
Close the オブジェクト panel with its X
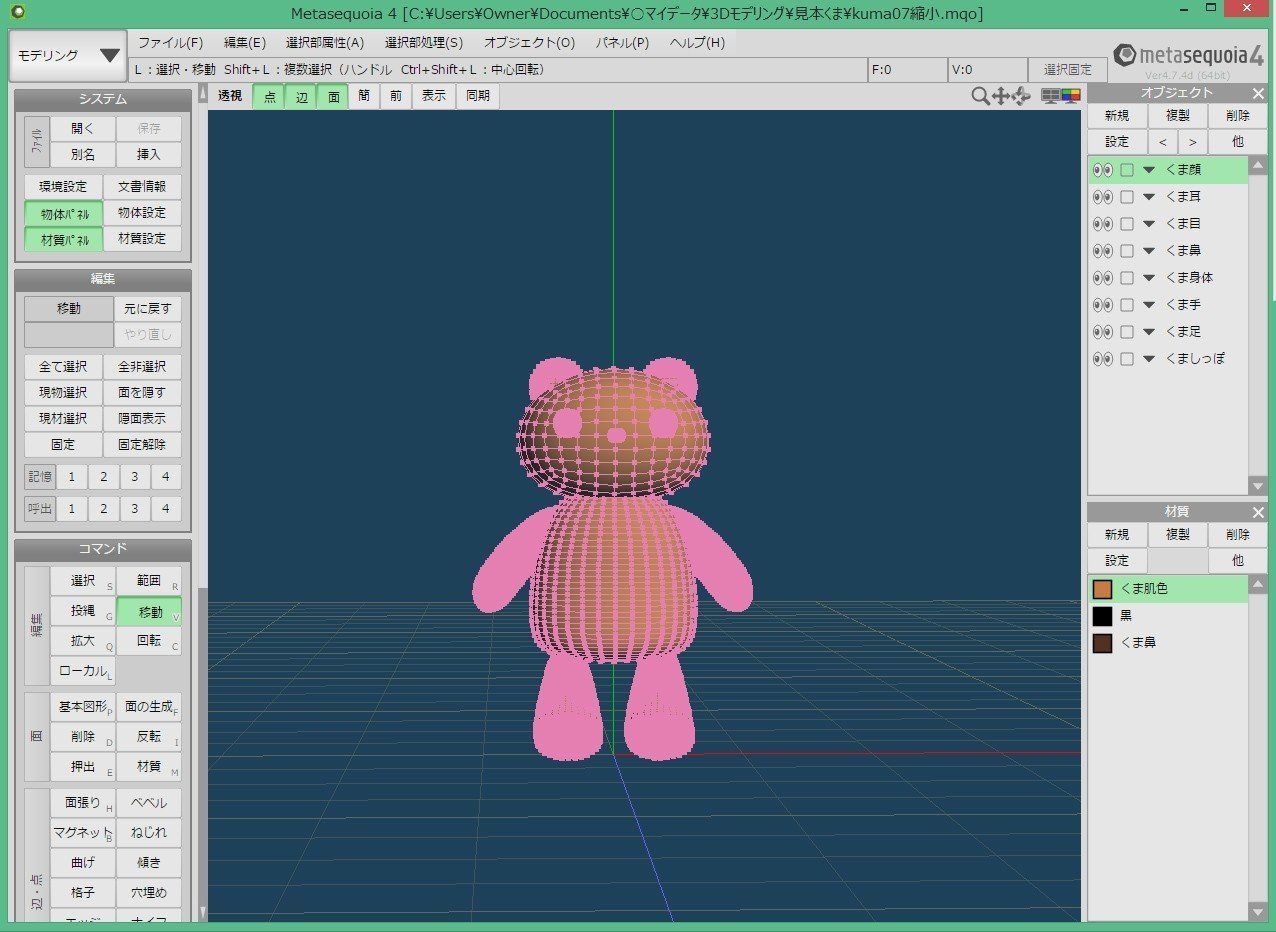click(x=1258, y=93)
